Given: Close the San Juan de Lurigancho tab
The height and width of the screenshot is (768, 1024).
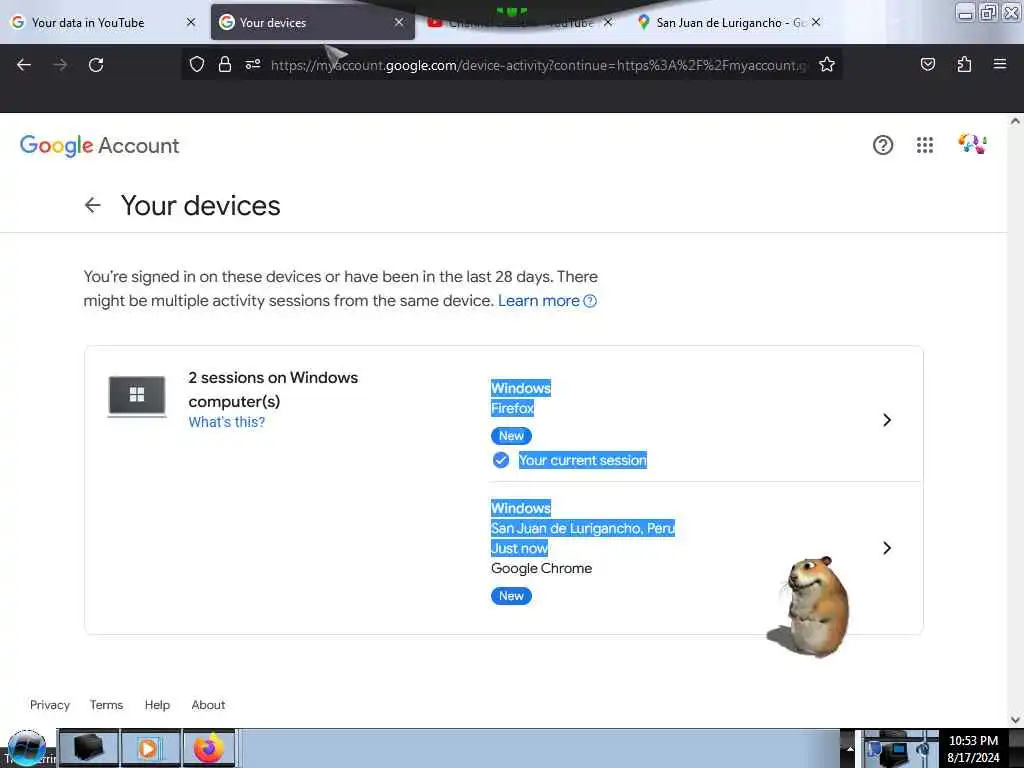Looking at the screenshot, I should pyautogui.click(x=816, y=22).
